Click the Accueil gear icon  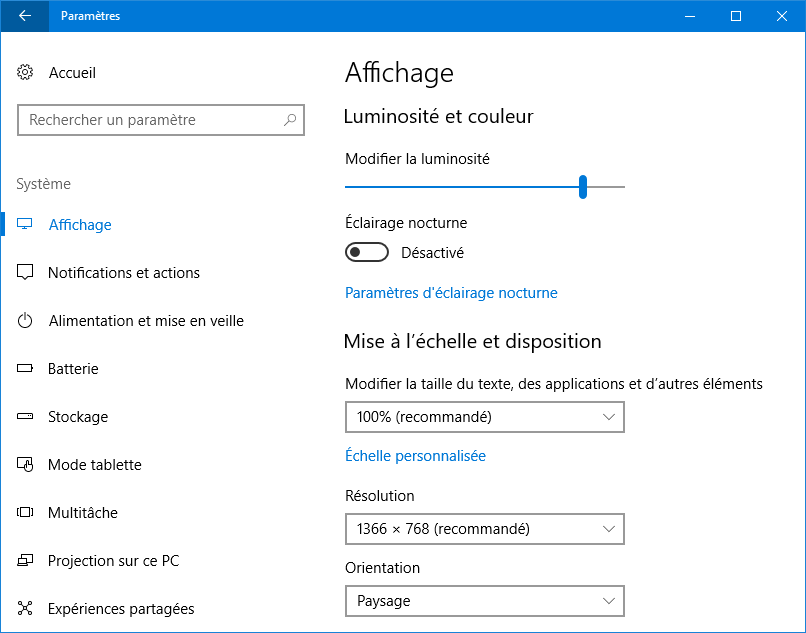pyautogui.click(x=25, y=73)
